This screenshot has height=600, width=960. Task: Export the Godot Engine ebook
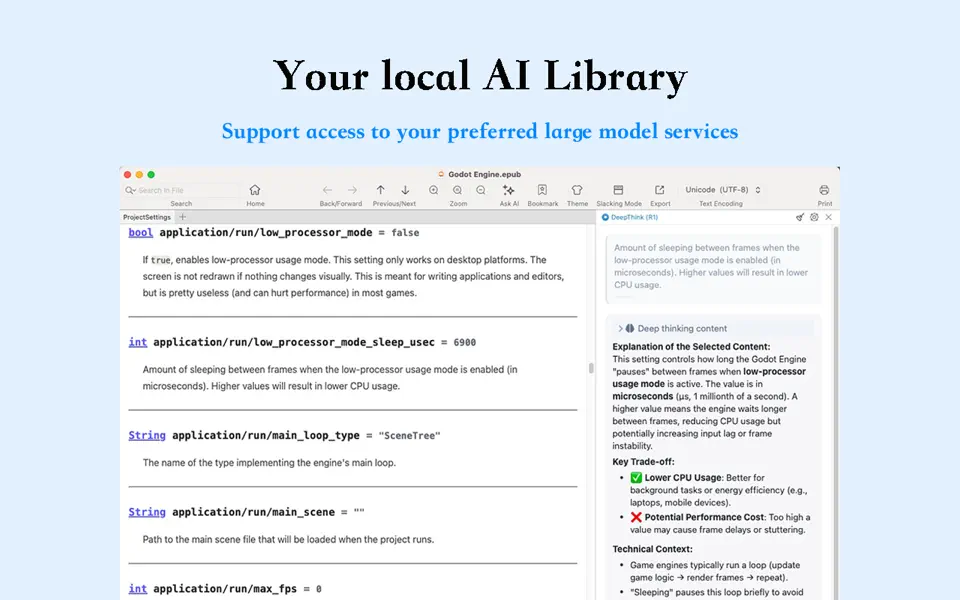pos(660,189)
